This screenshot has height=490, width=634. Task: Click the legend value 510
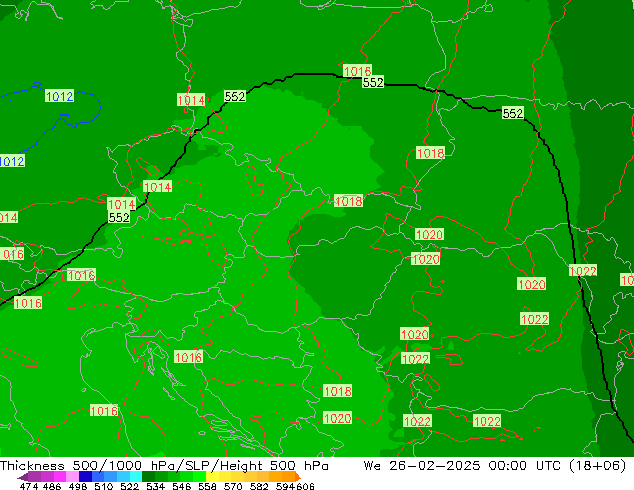click(x=104, y=486)
